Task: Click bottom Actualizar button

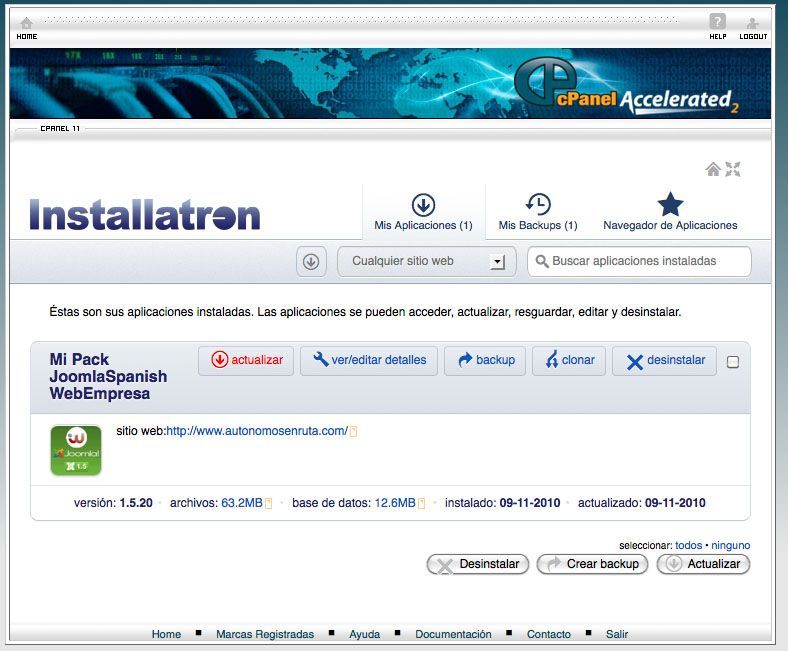Action: tap(704, 564)
